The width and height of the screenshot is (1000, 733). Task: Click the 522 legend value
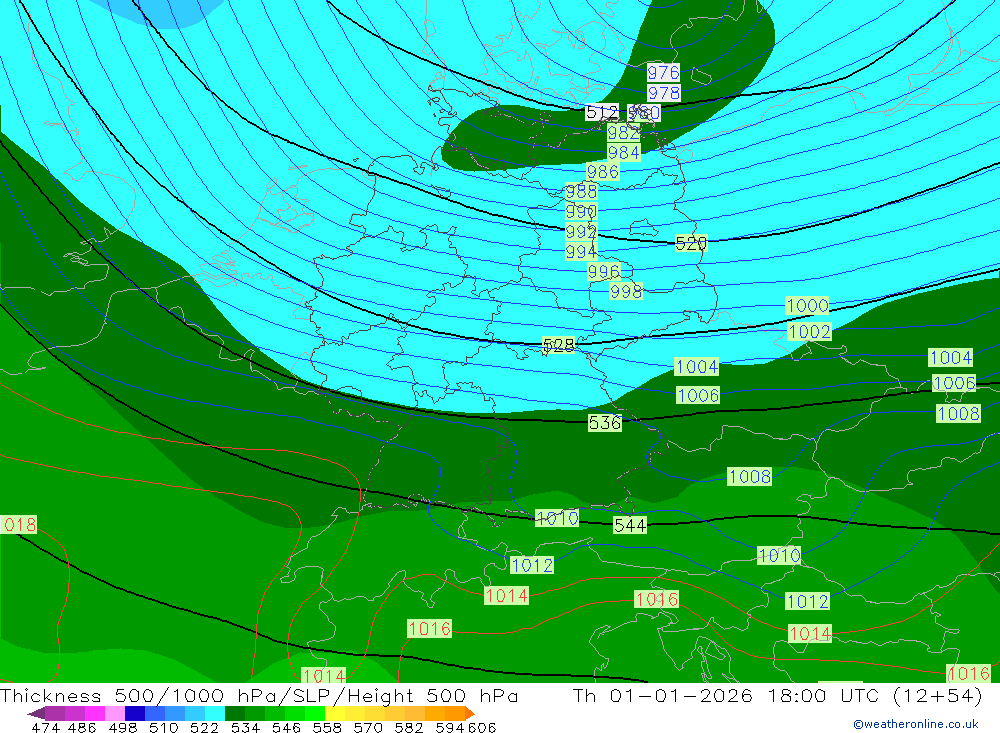click(204, 727)
